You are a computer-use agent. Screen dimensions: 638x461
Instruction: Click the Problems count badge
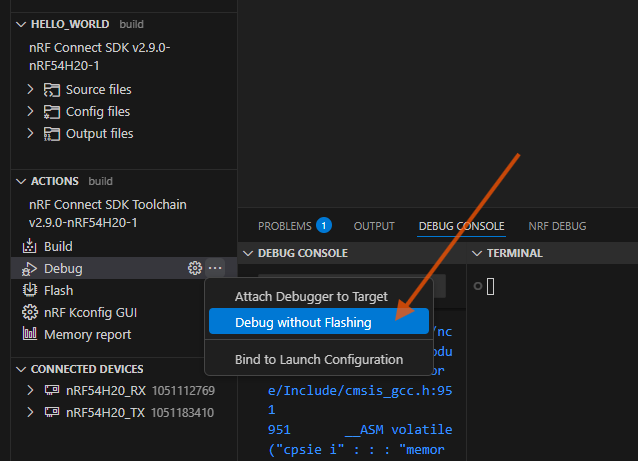[324, 225]
